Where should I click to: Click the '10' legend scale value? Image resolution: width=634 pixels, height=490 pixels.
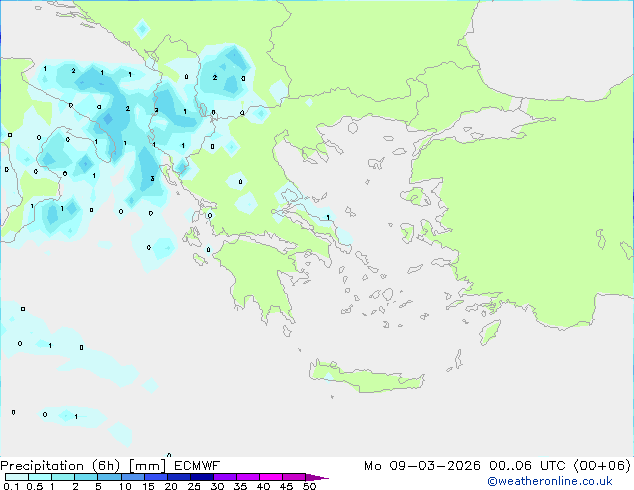coord(125,486)
